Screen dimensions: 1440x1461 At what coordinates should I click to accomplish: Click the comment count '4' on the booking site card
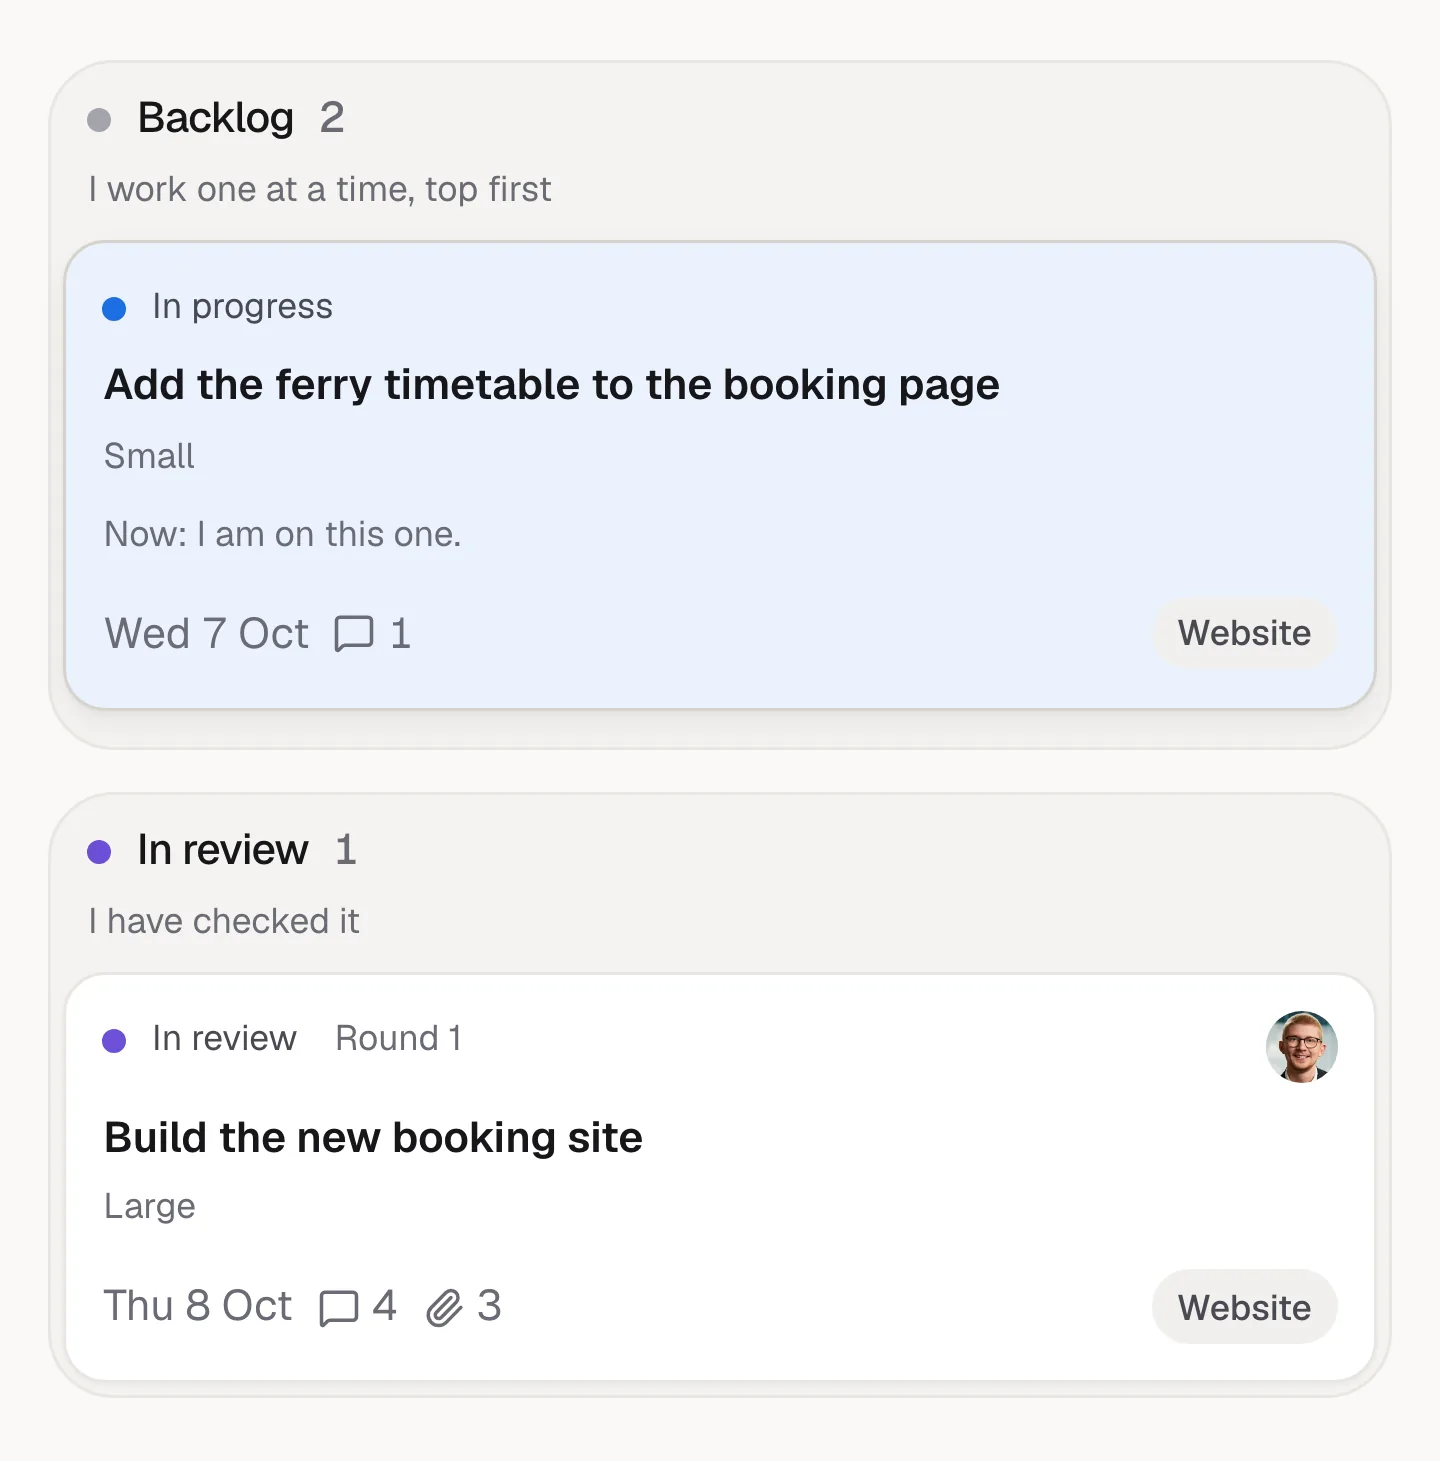(x=385, y=1306)
